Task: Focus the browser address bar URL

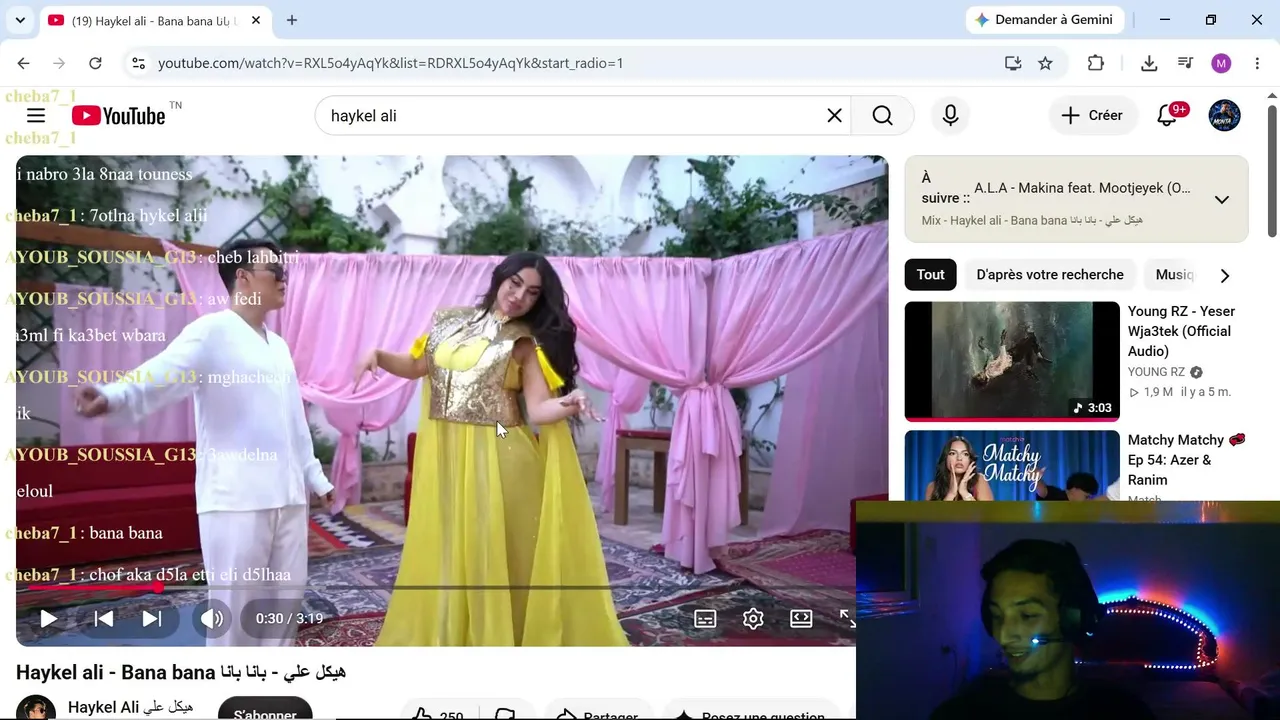Action: 390,63
